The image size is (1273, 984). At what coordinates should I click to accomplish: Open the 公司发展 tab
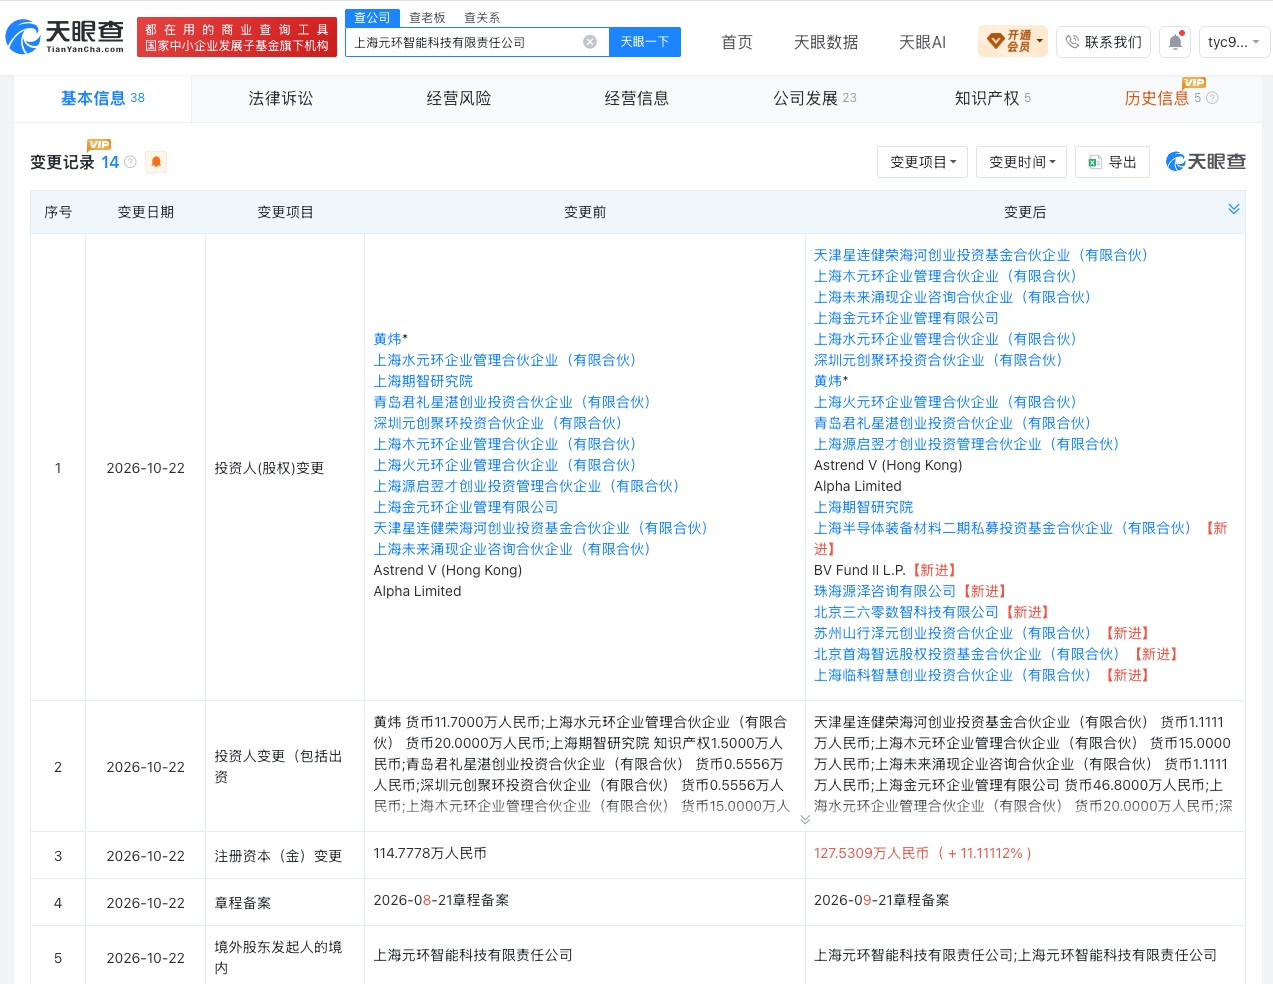tap(814, 98)
